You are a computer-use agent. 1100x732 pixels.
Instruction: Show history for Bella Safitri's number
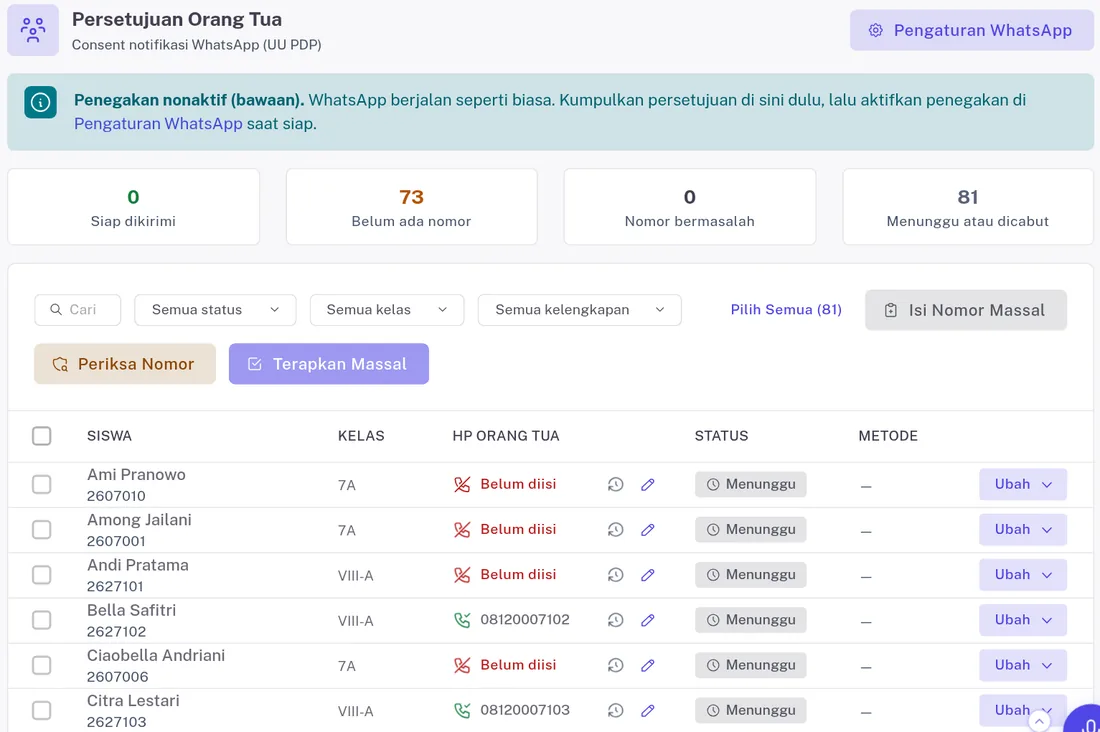coord(615,620)
